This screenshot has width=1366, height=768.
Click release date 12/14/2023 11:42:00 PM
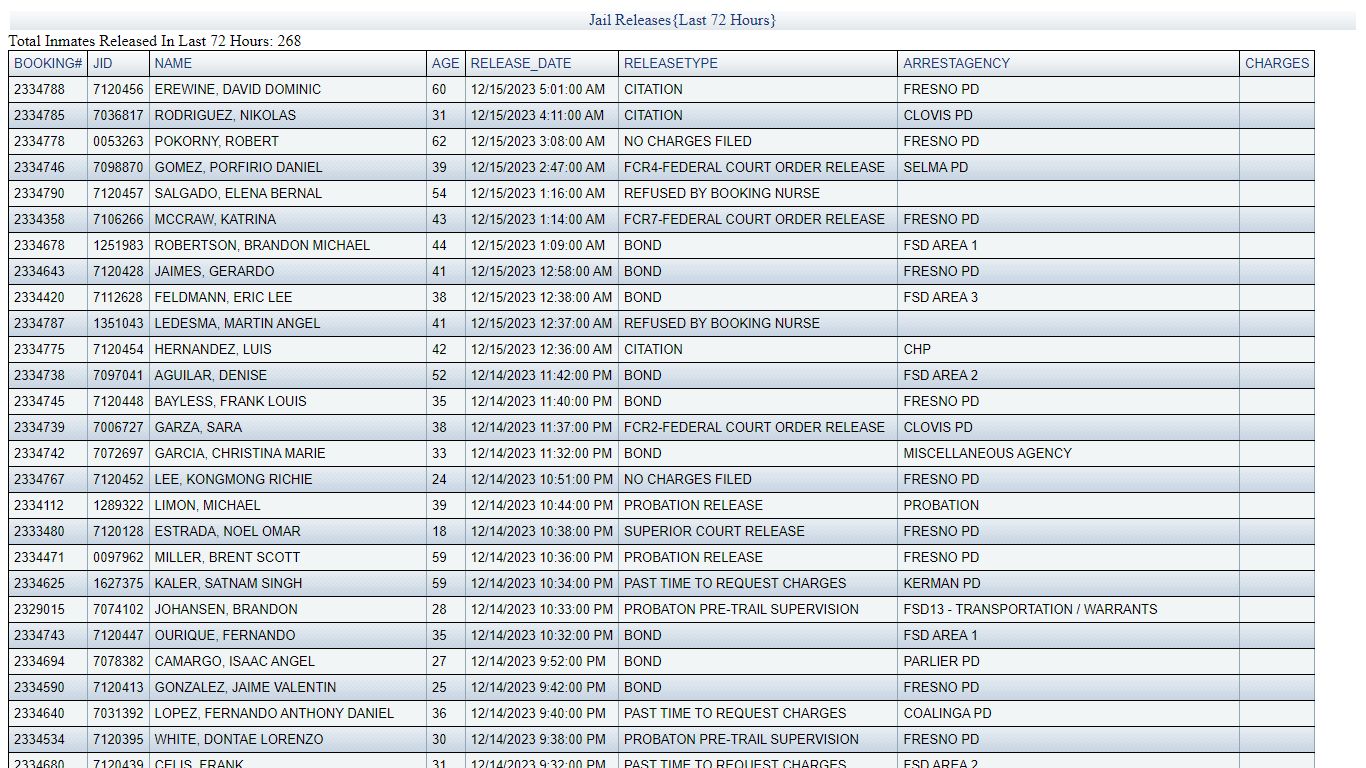[542, 375]
